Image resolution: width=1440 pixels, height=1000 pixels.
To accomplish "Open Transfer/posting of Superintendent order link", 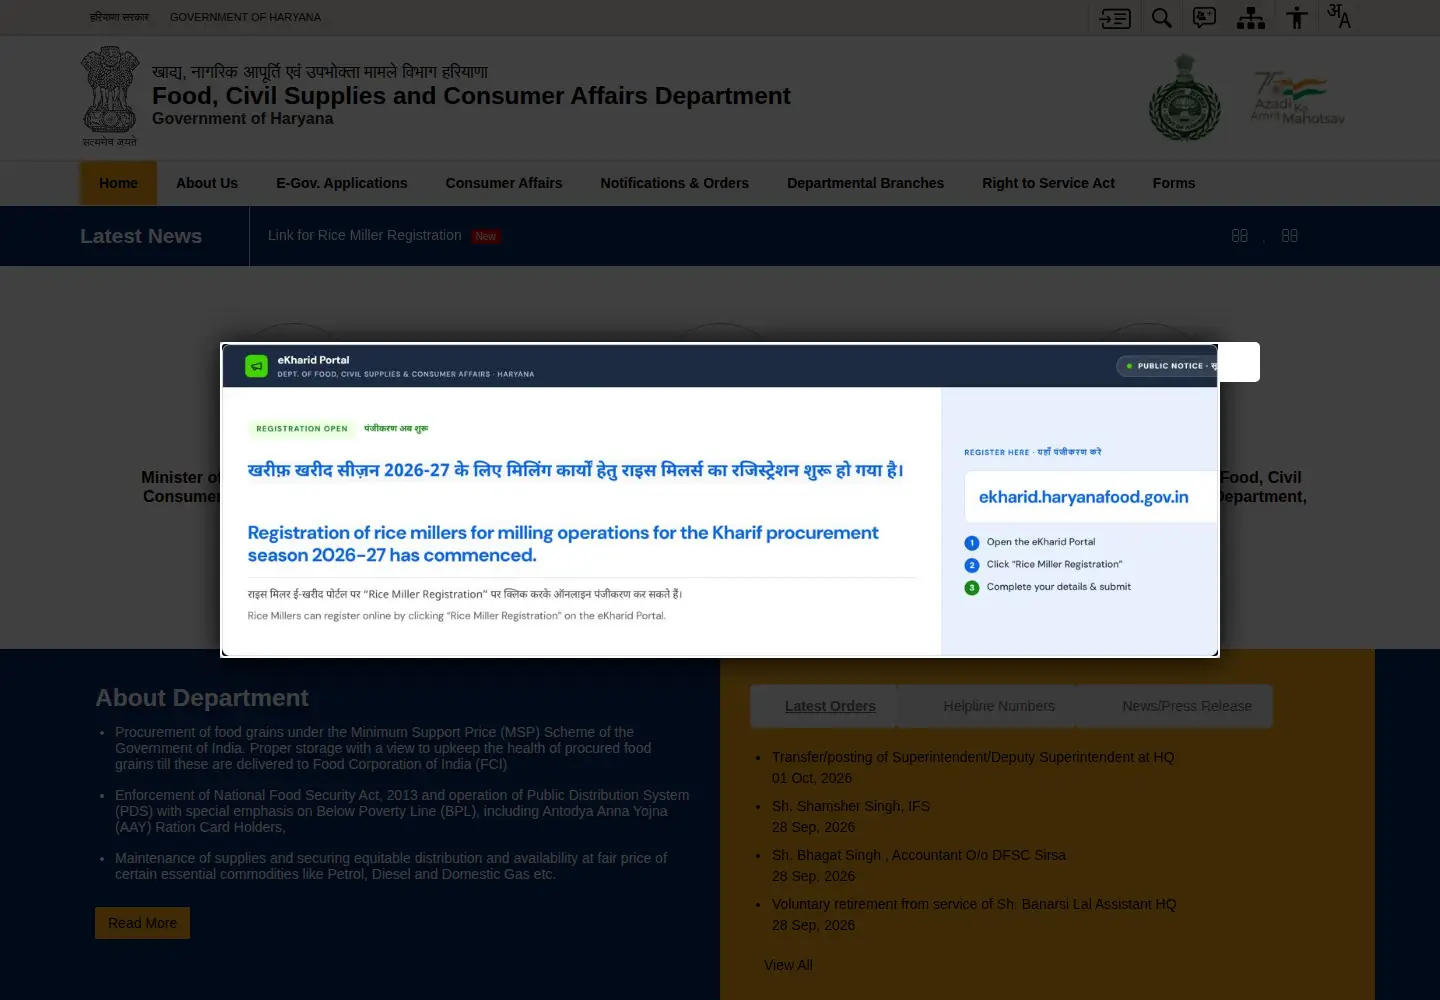I will pyautogui.click(x=973, y=757).
